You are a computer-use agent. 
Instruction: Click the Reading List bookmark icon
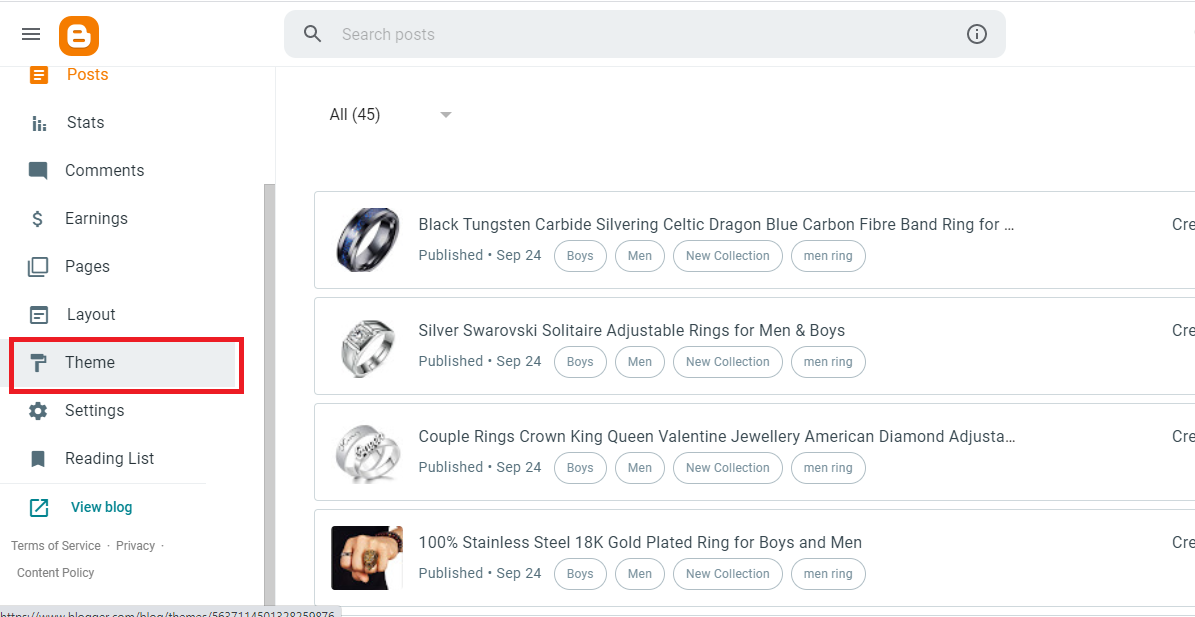[38, 459]
